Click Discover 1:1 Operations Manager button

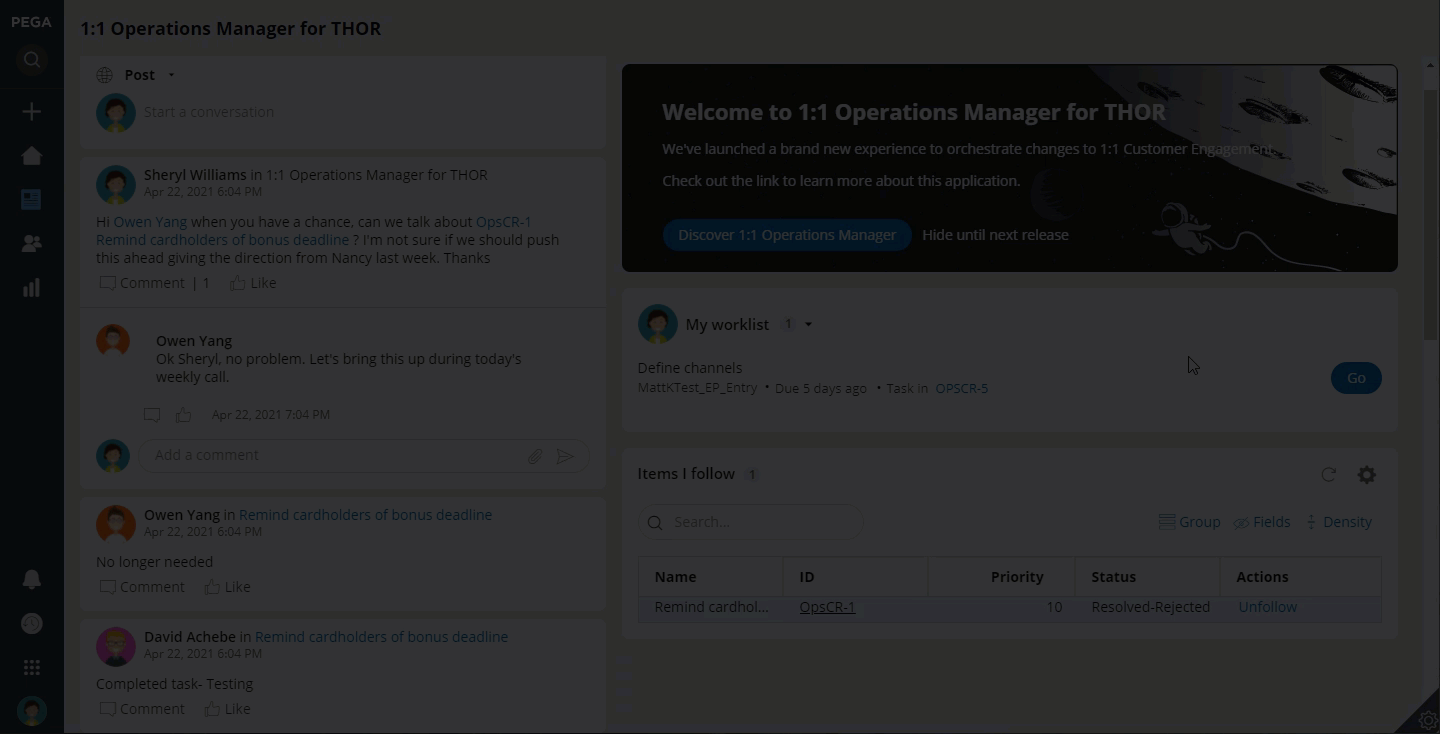787,235
